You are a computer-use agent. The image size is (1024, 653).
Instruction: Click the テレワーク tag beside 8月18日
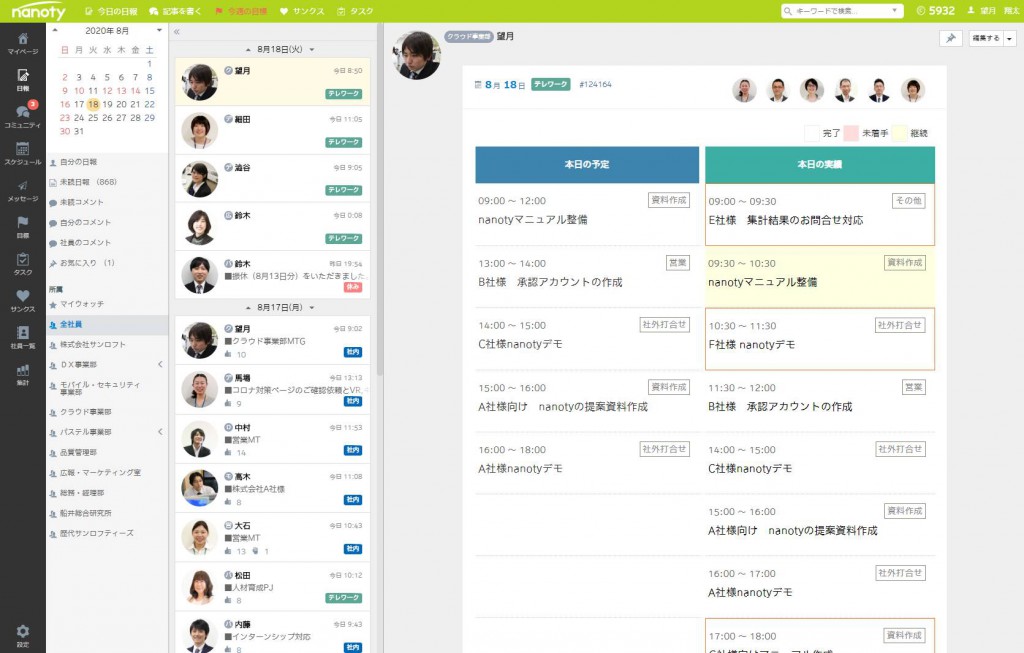551,84
